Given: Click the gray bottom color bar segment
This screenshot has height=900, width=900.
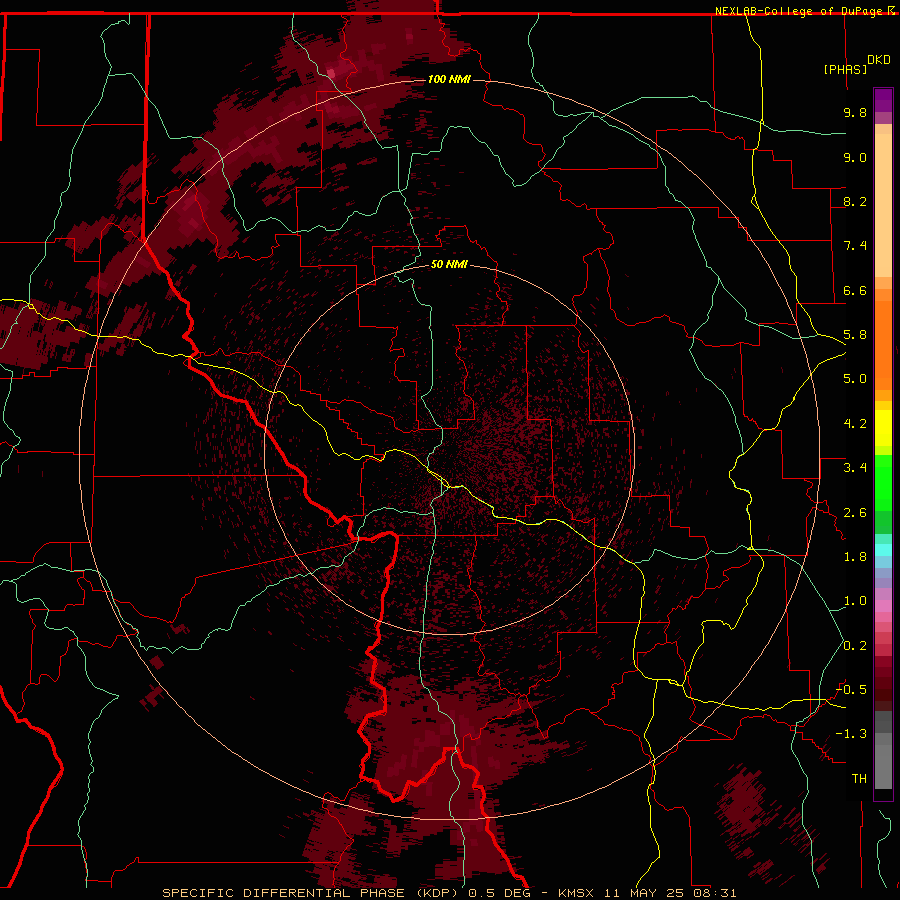Looking at the screenshot, I should click(x=883, y=767).
